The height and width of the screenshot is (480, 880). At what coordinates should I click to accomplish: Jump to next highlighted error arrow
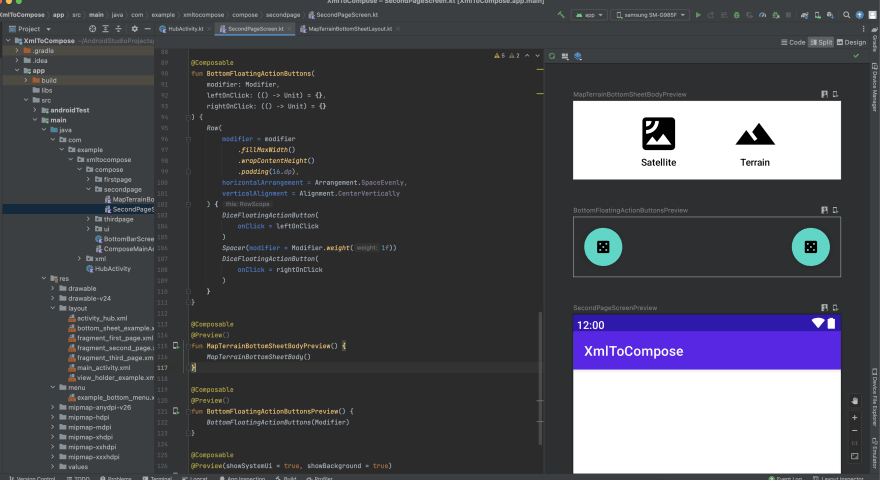pos(538,56)
